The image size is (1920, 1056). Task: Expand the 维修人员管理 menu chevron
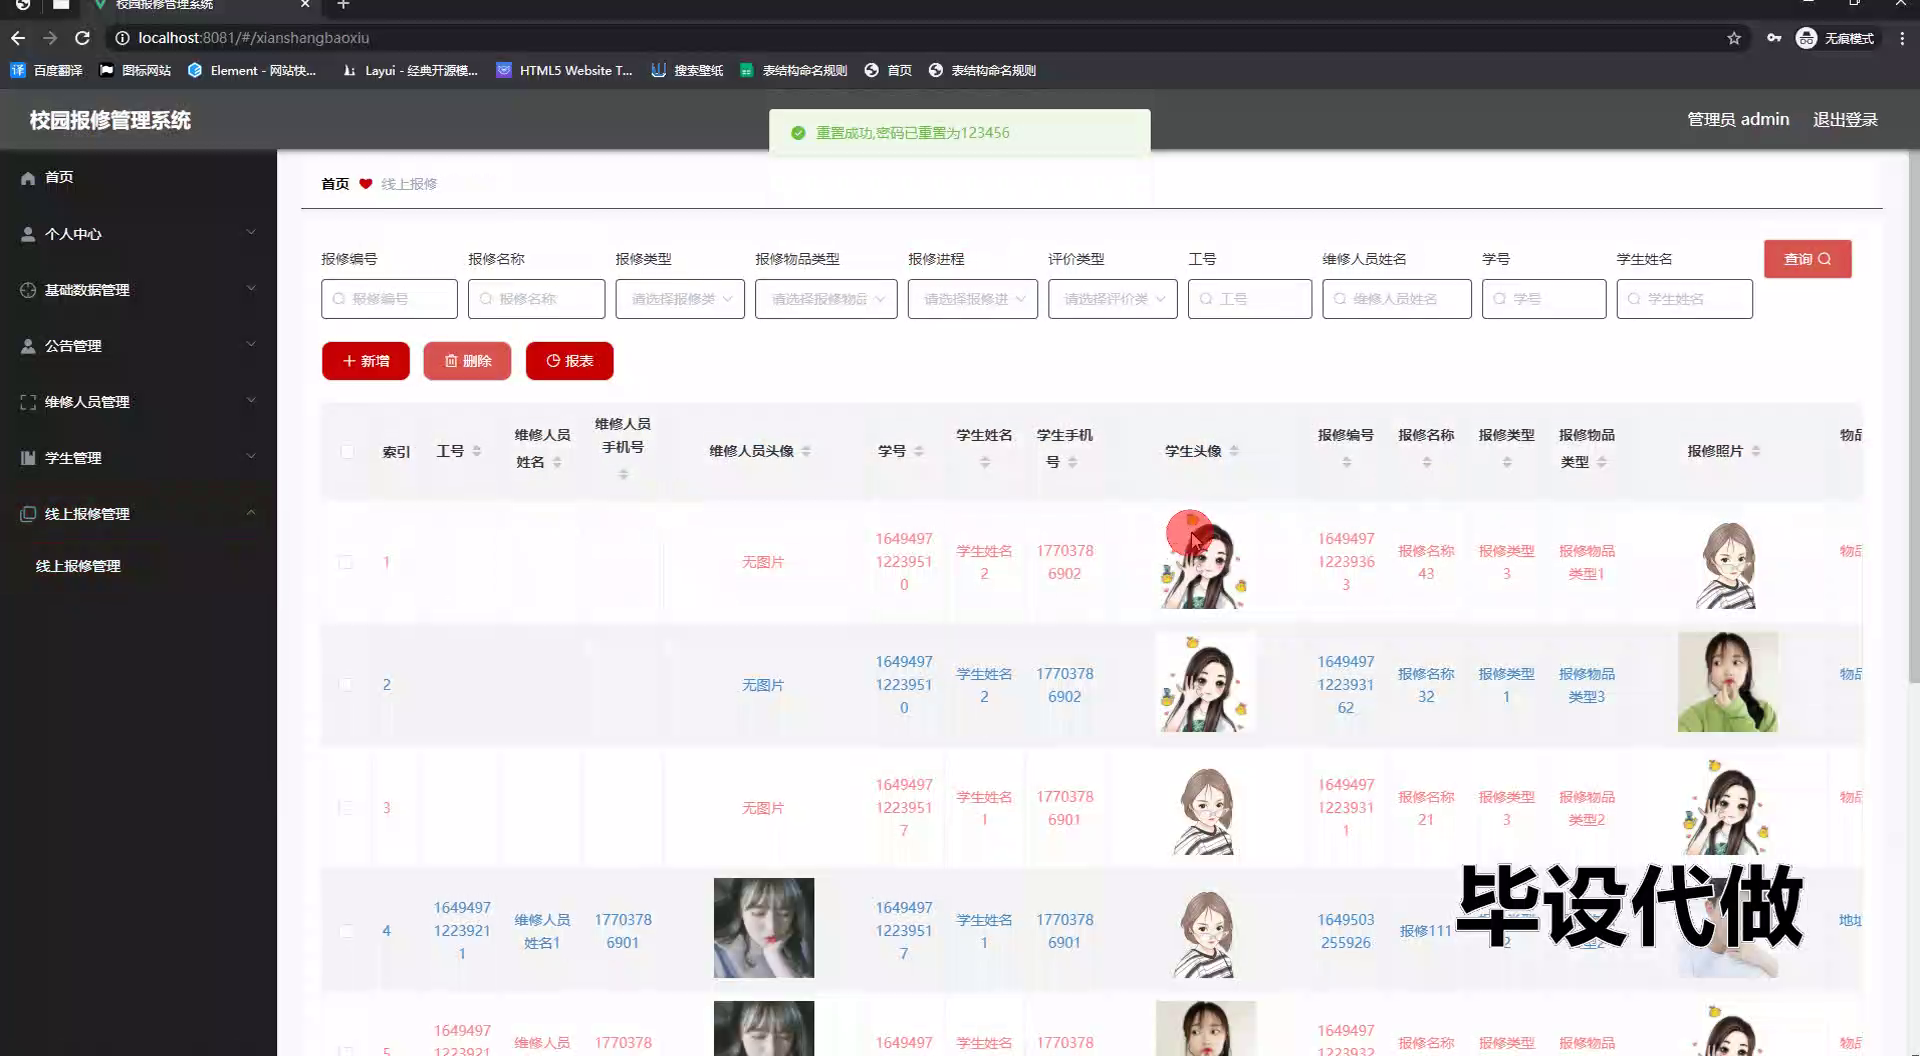[x=251, y=400]
